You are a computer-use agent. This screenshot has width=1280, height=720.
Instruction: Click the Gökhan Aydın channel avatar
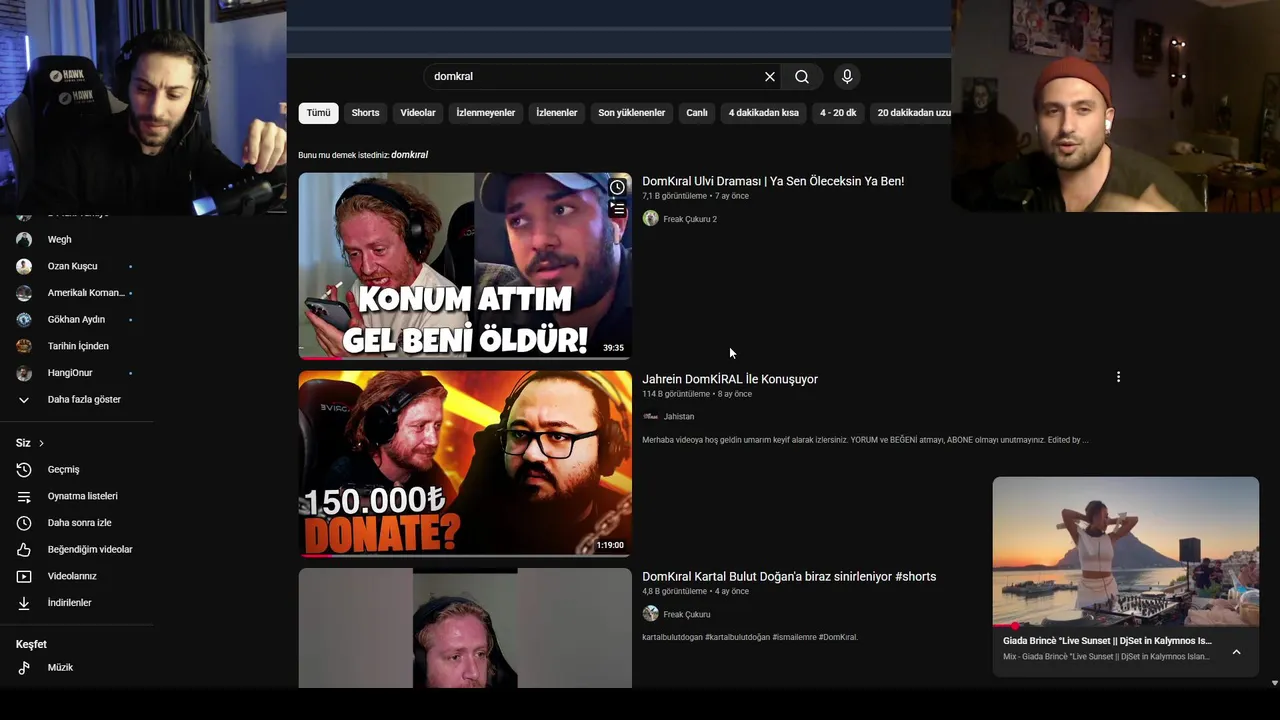(x=24, y=320)
